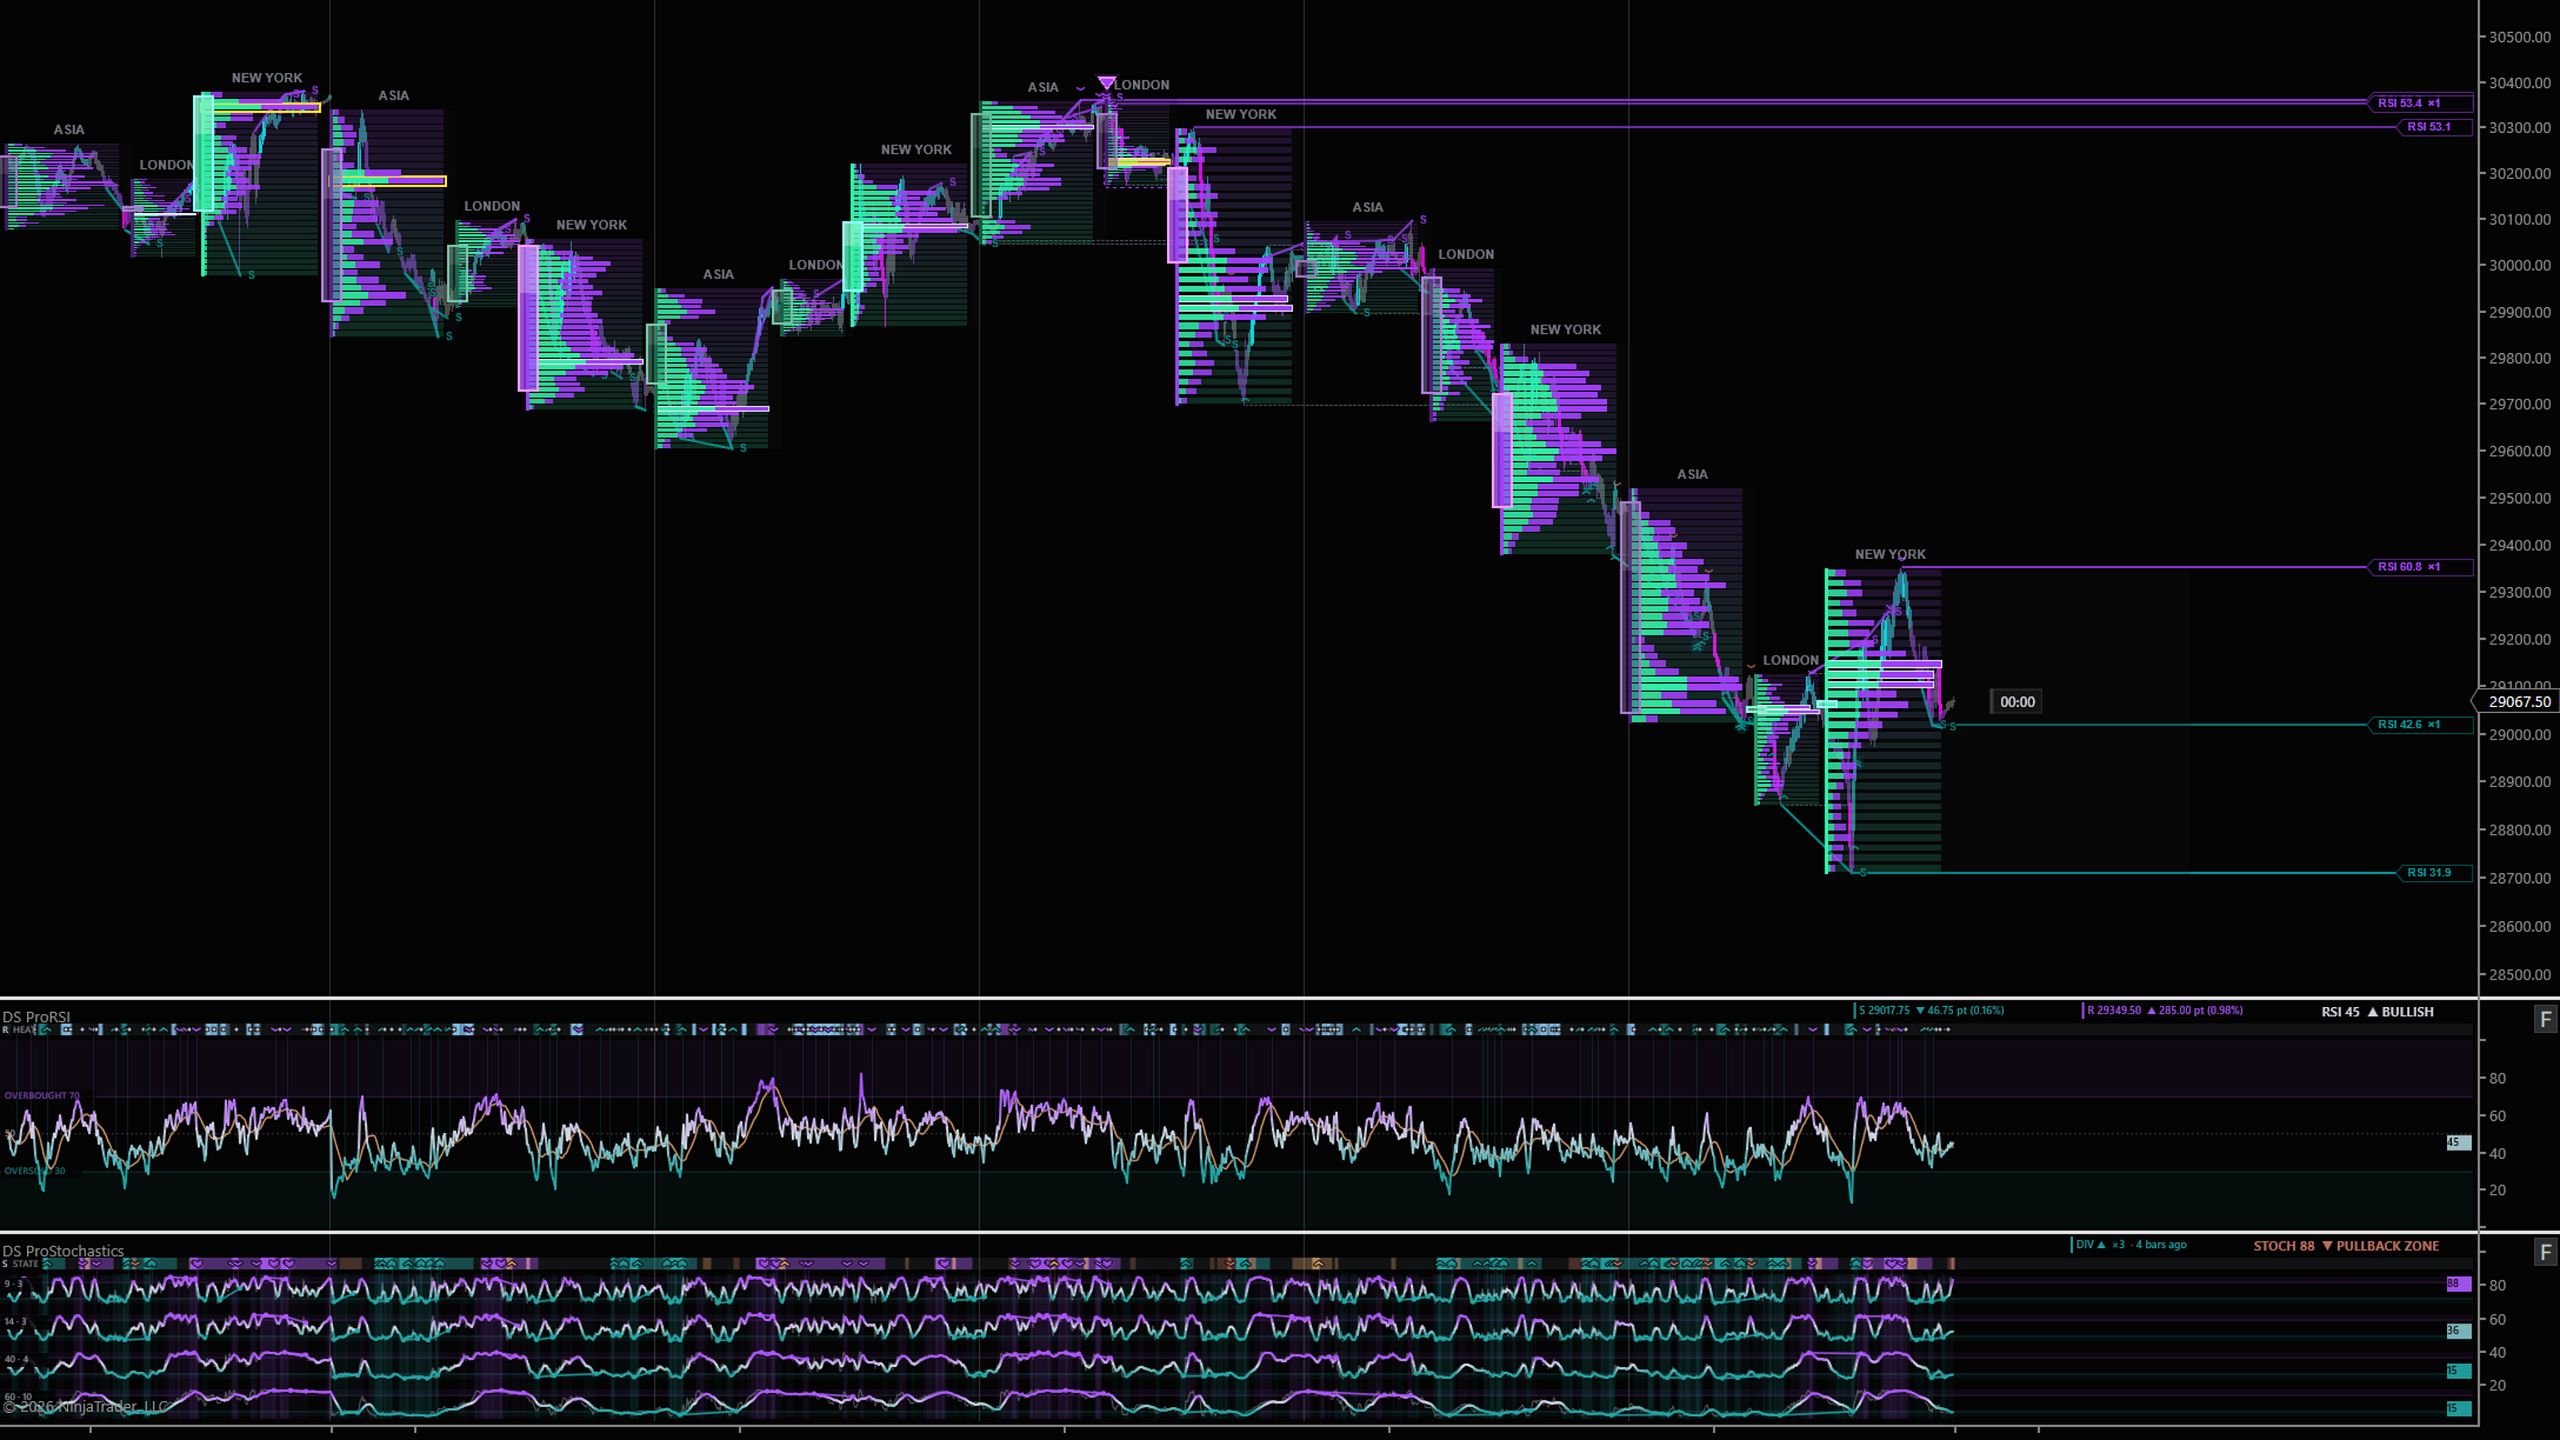Click the F button in DS ProRSI panel
Viewport: 2560px width, 1440px height.
(2546, 1019)
